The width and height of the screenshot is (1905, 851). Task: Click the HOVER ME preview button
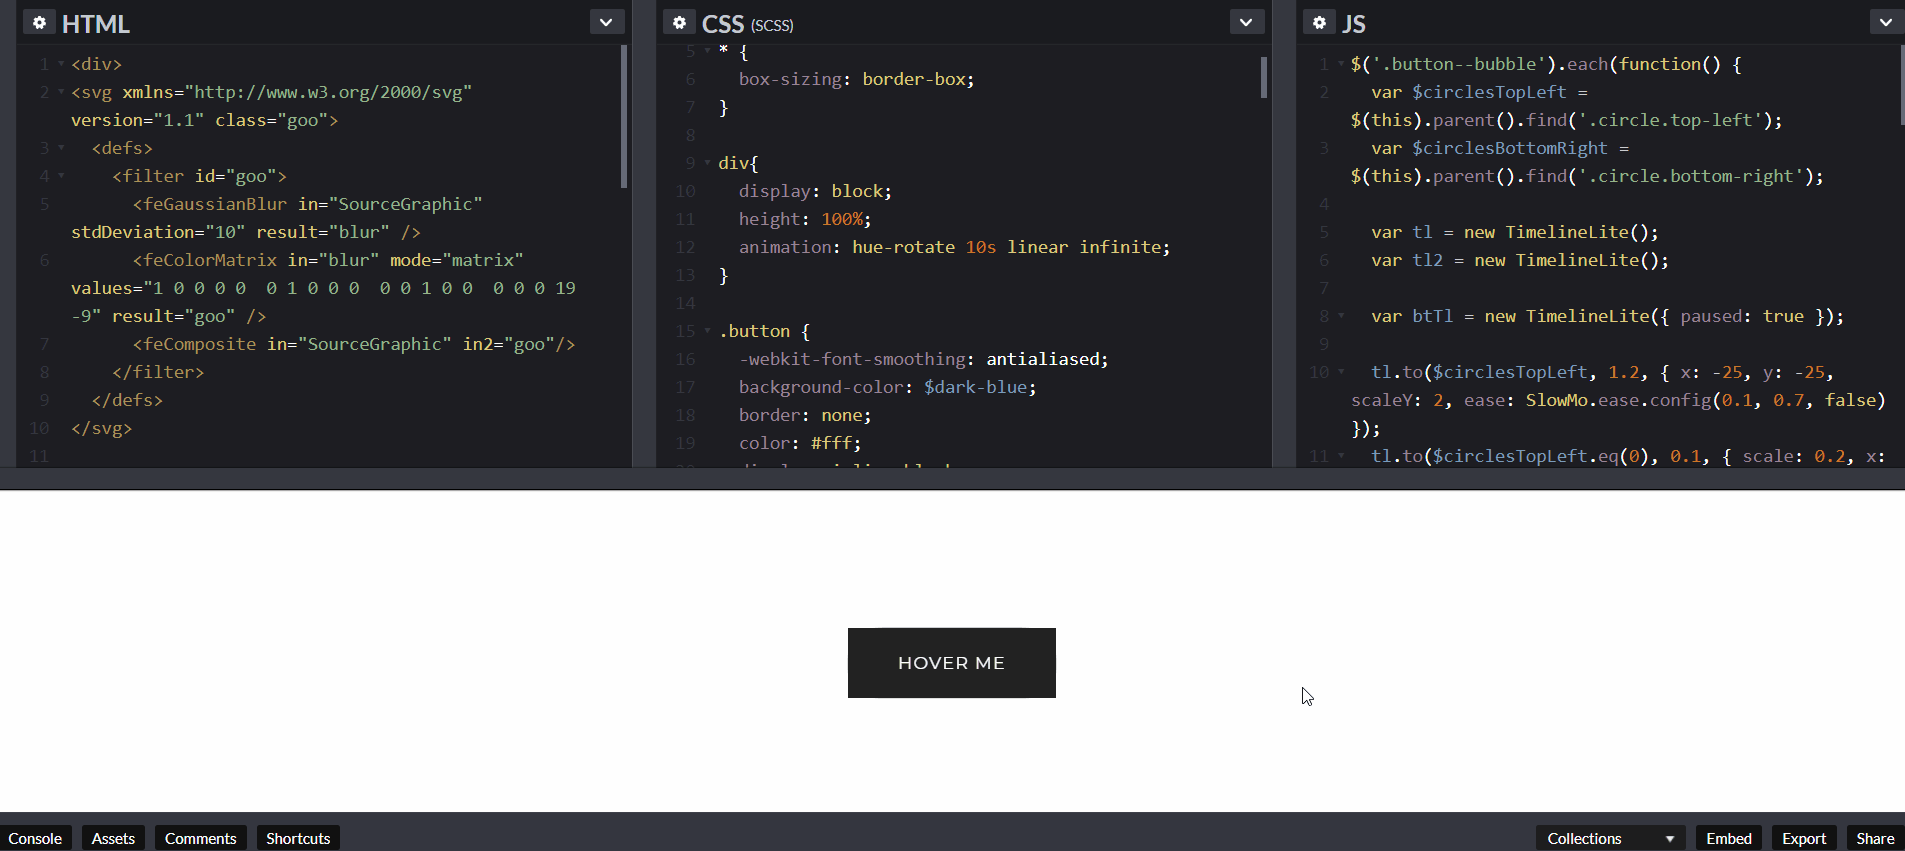click(952, 663)
